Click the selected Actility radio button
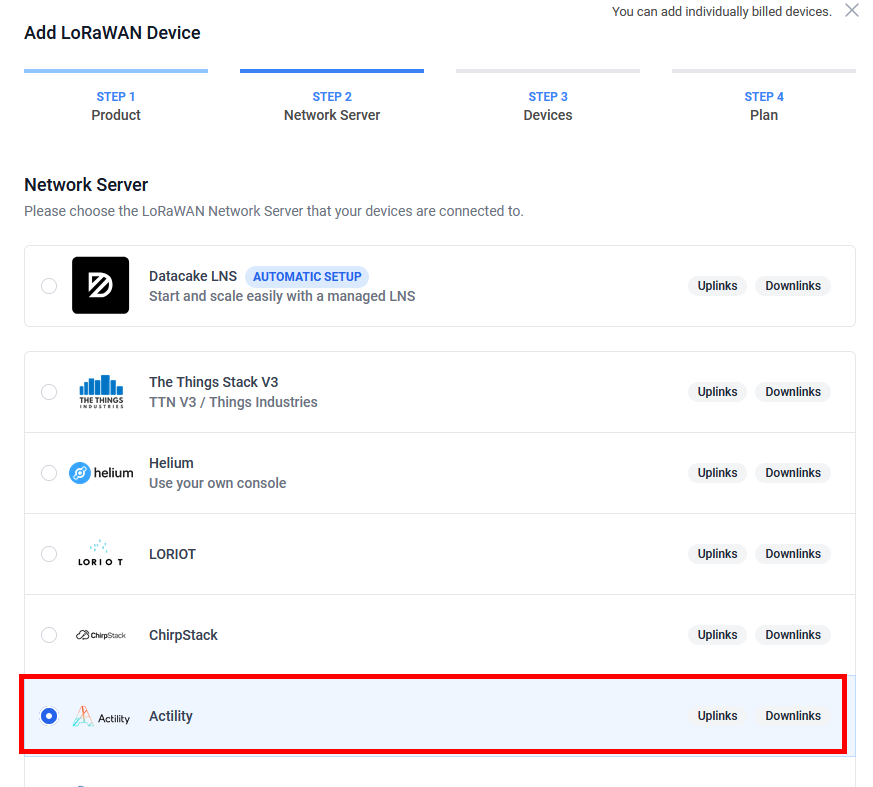This screenshot has width=873, height=787. click(49, 716)
